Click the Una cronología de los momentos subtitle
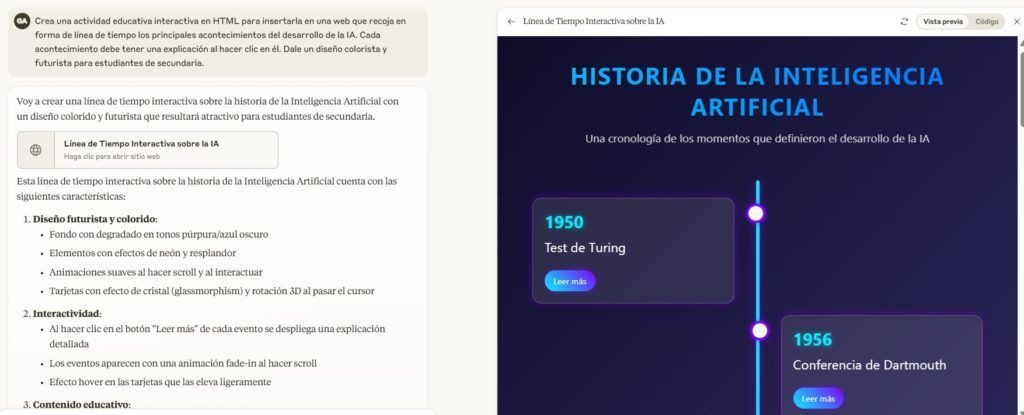The width and height of the screenshot is (1024, 415). click(x=757, y=139)
